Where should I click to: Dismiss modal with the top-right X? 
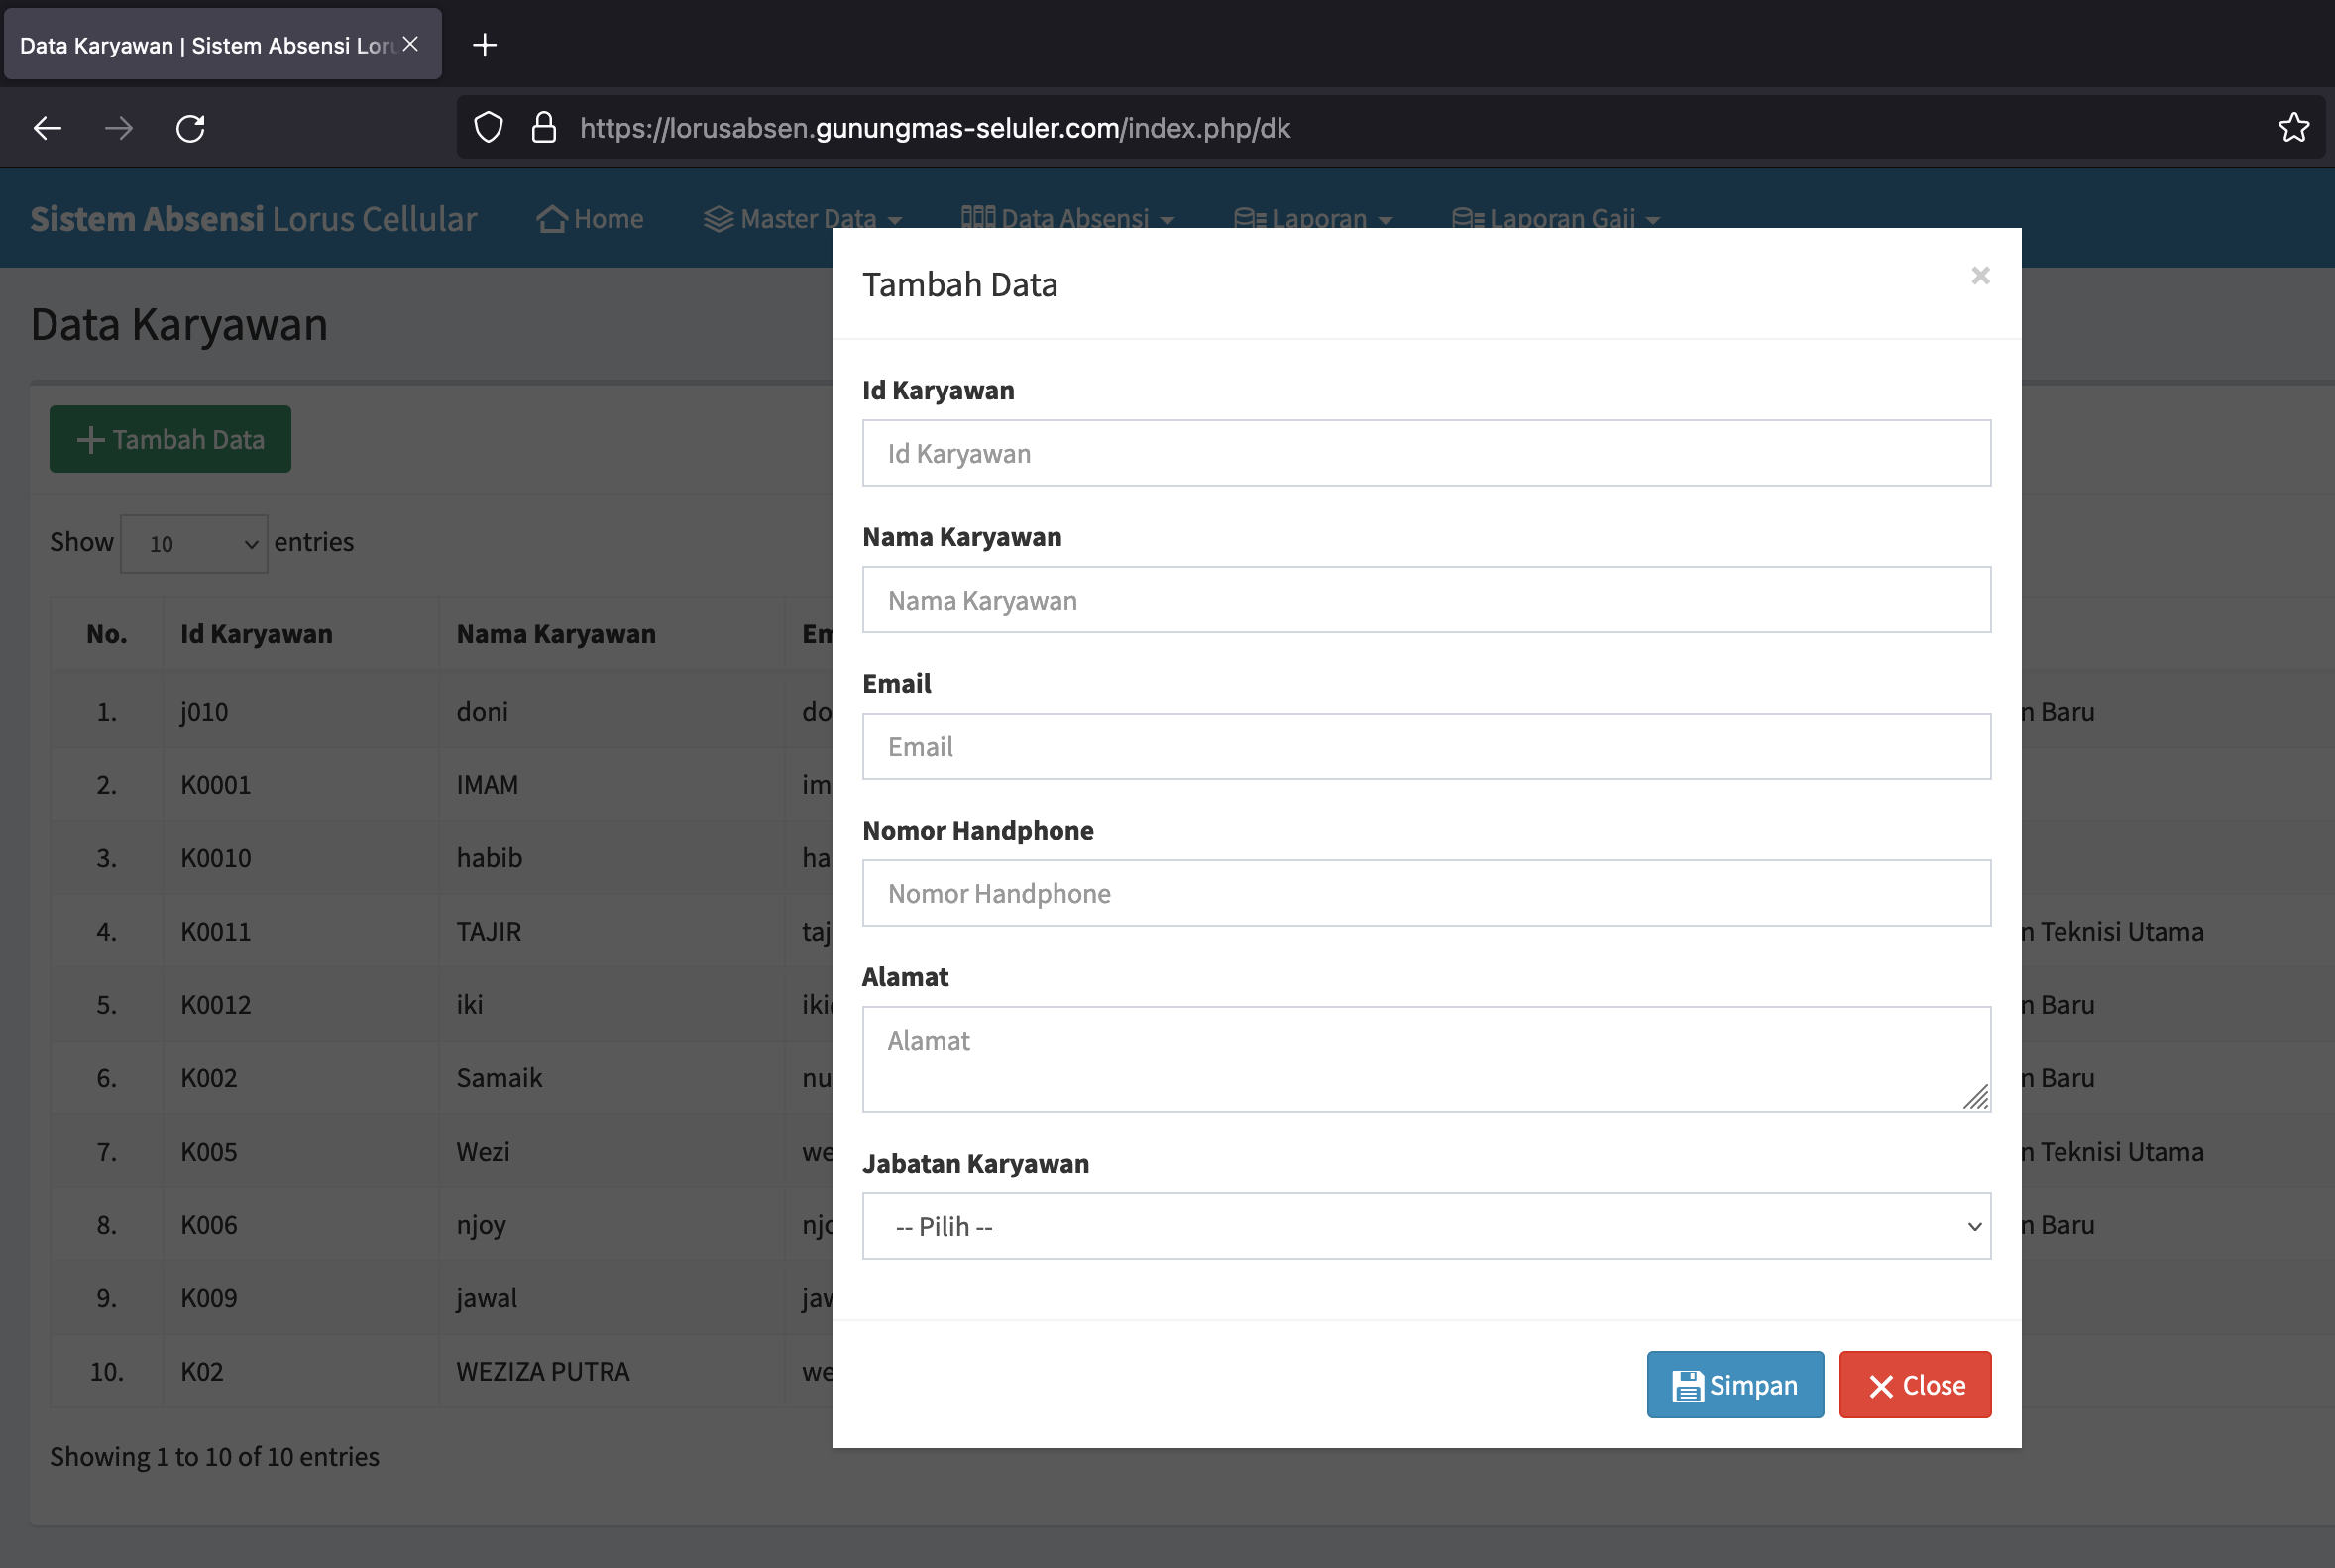point(1980,275)
